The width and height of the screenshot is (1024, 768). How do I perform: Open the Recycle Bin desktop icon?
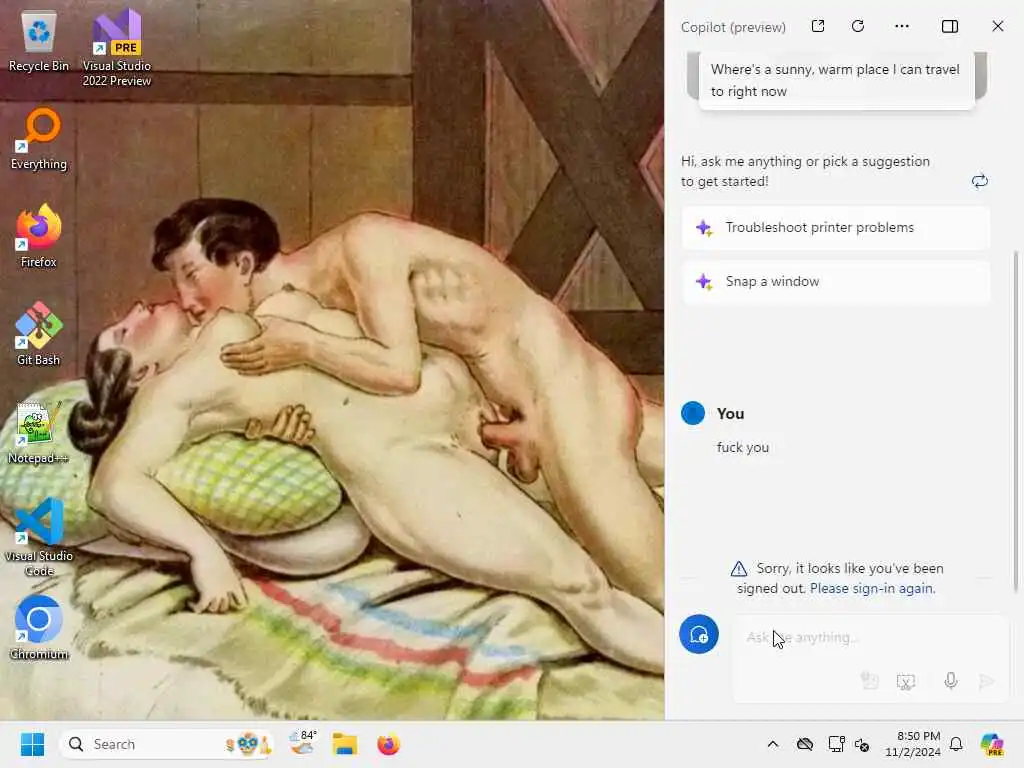[39, 42]
